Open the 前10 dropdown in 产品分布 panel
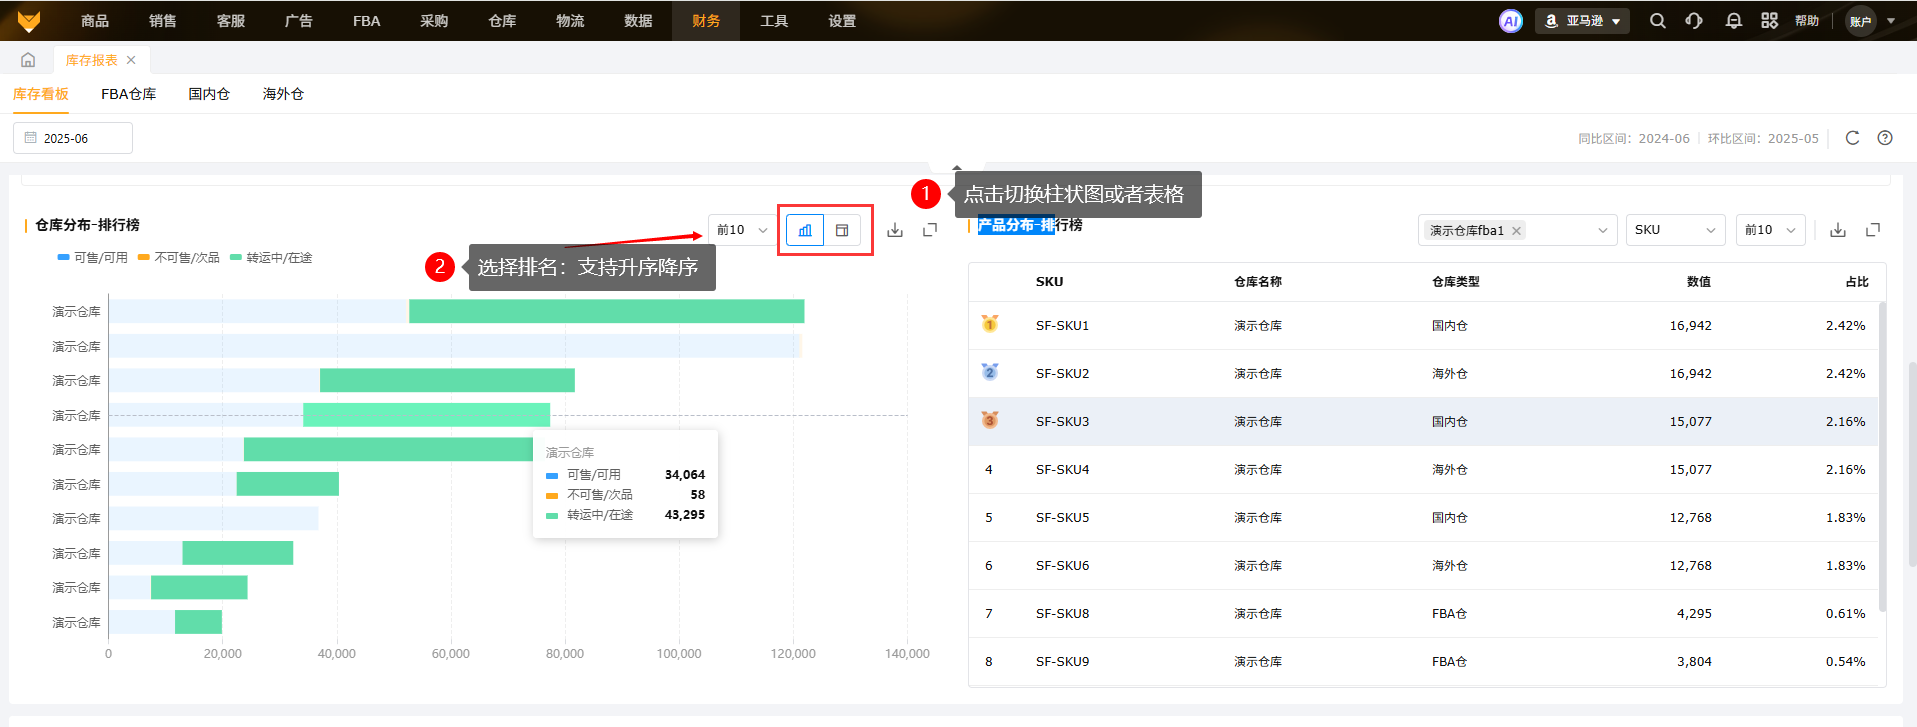Screen dimensions: 1917x727 click(x=1771, y=230)
